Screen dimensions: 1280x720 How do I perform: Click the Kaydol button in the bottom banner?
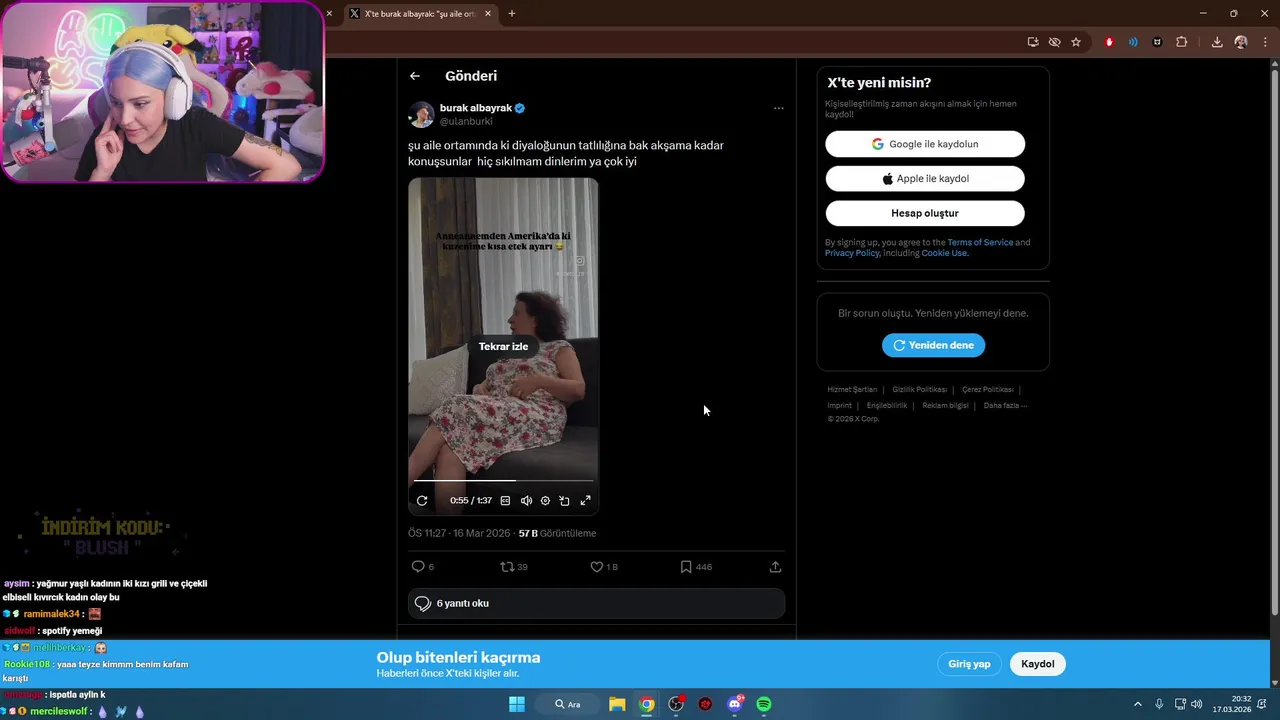click(x=1038, y=664)
